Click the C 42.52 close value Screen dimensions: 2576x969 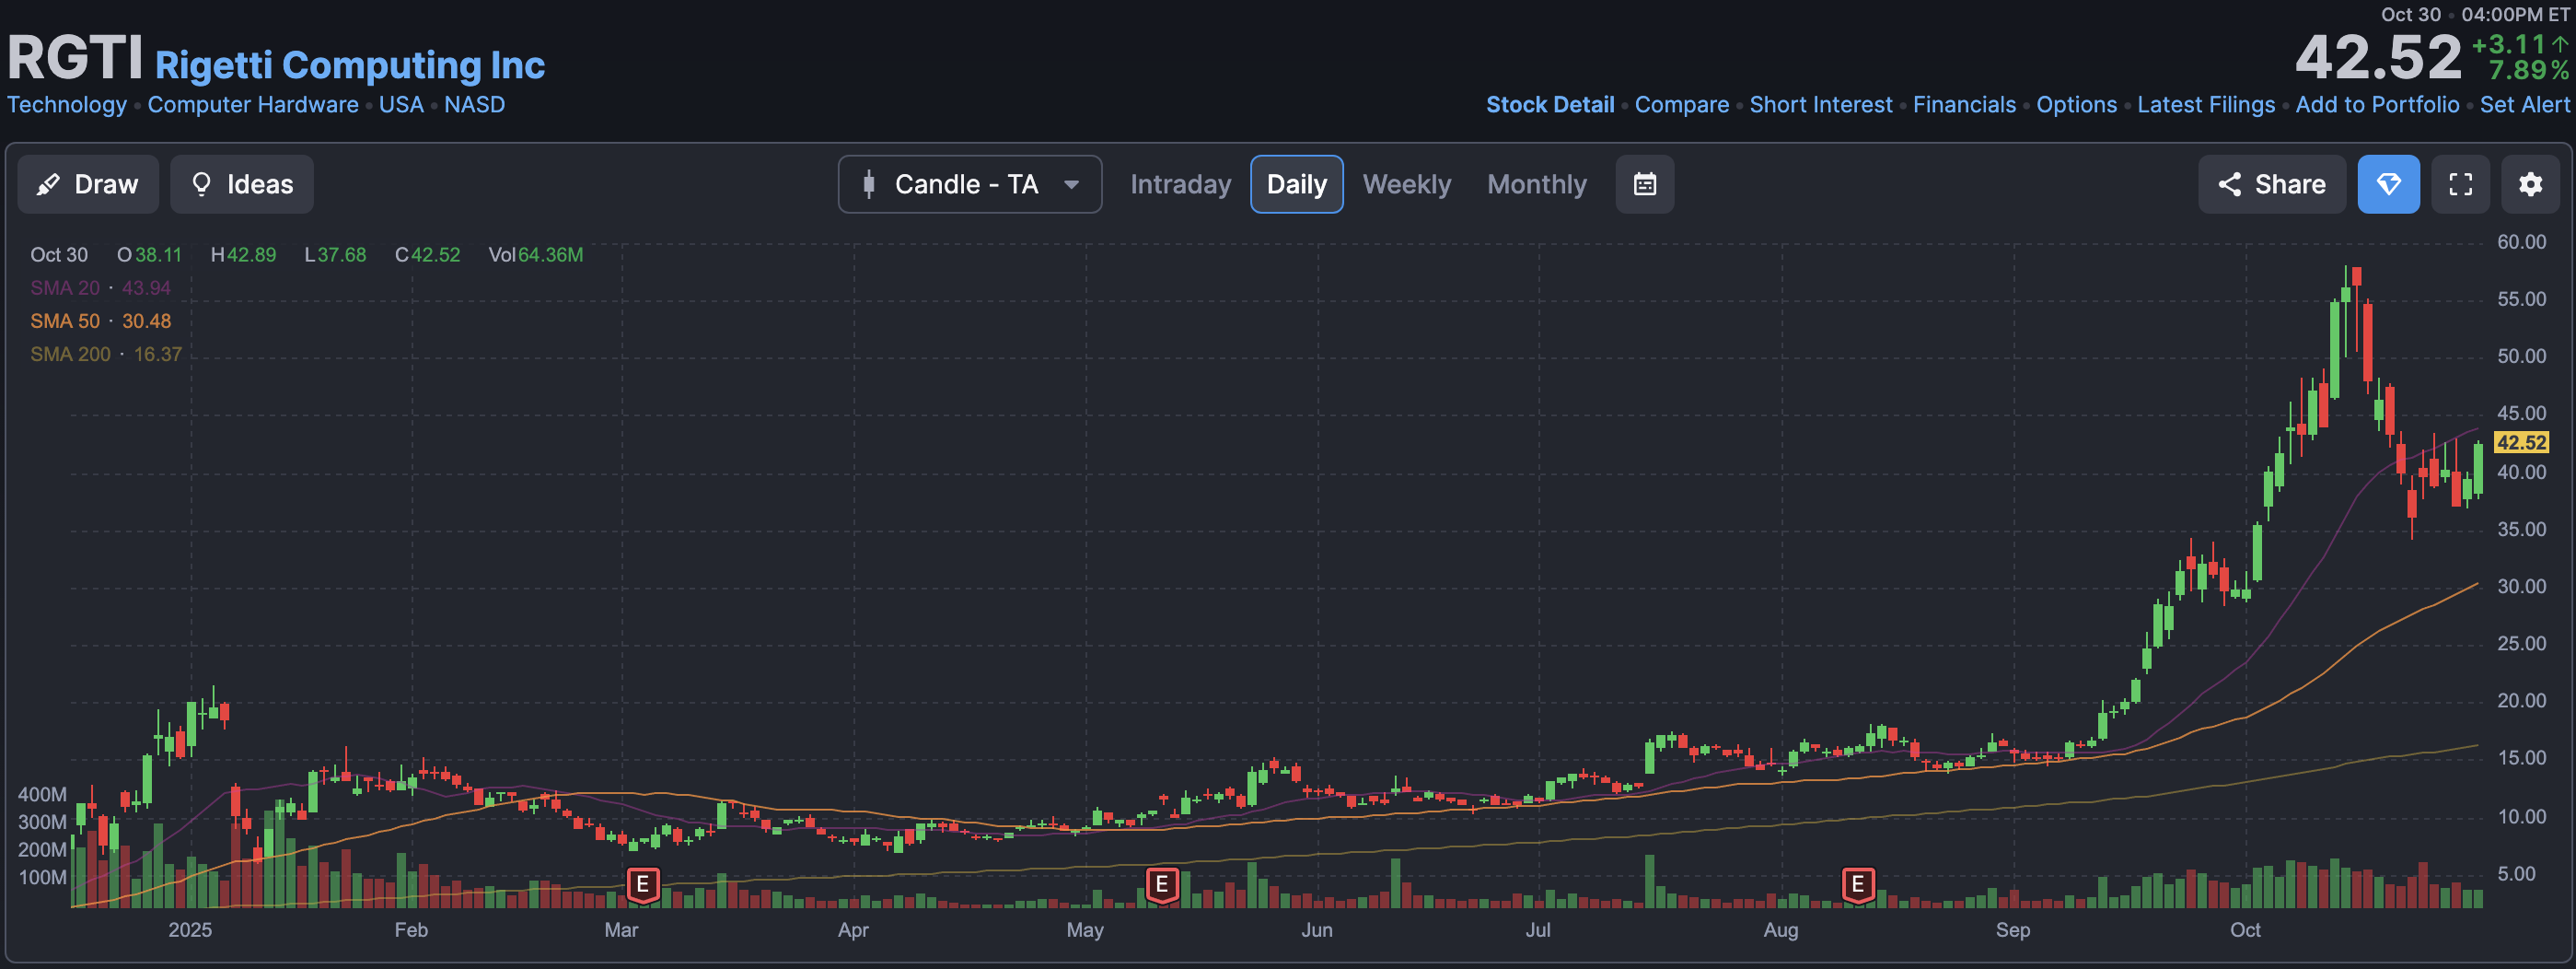tap(427, 255)
